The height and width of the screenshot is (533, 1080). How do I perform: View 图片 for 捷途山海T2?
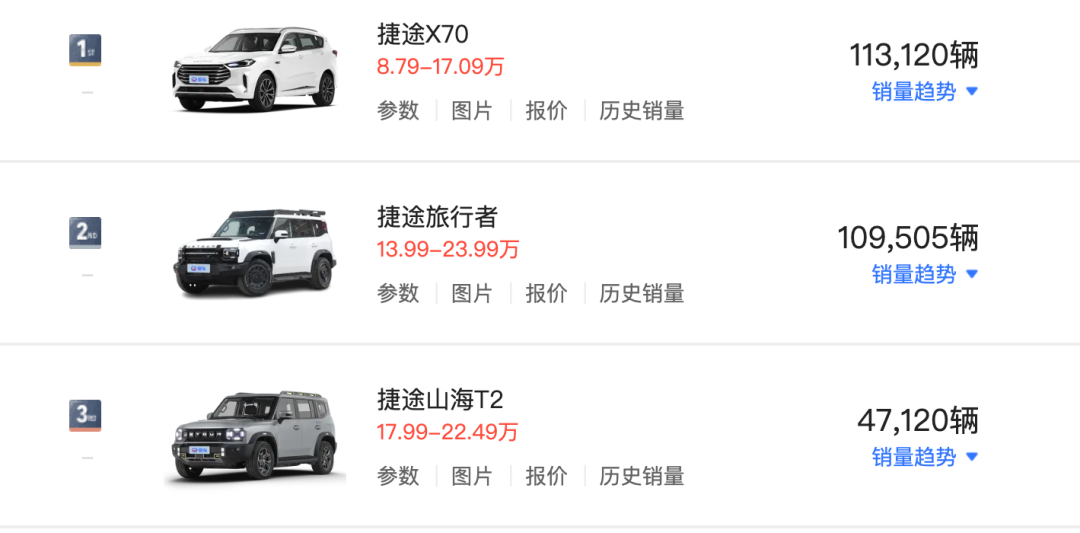[472, 476]
